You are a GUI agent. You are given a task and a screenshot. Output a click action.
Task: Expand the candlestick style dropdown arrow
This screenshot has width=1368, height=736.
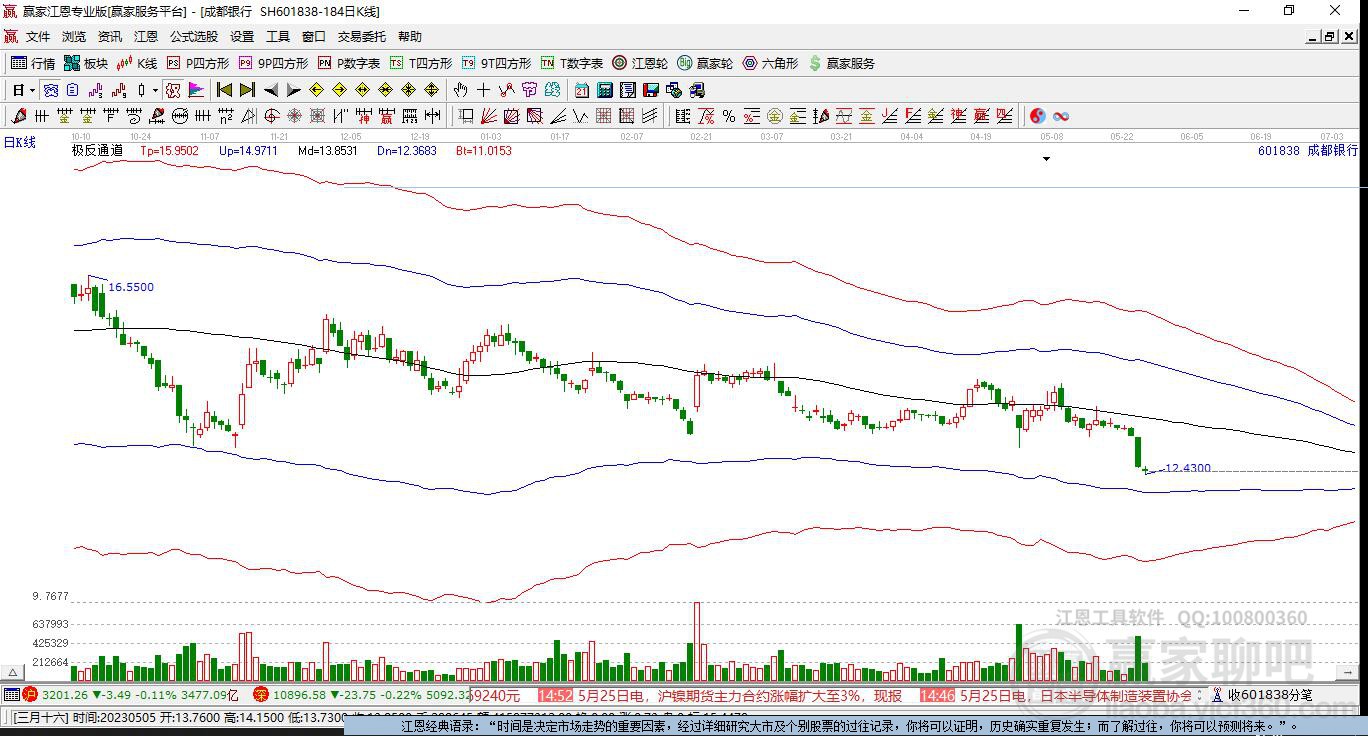154,90
